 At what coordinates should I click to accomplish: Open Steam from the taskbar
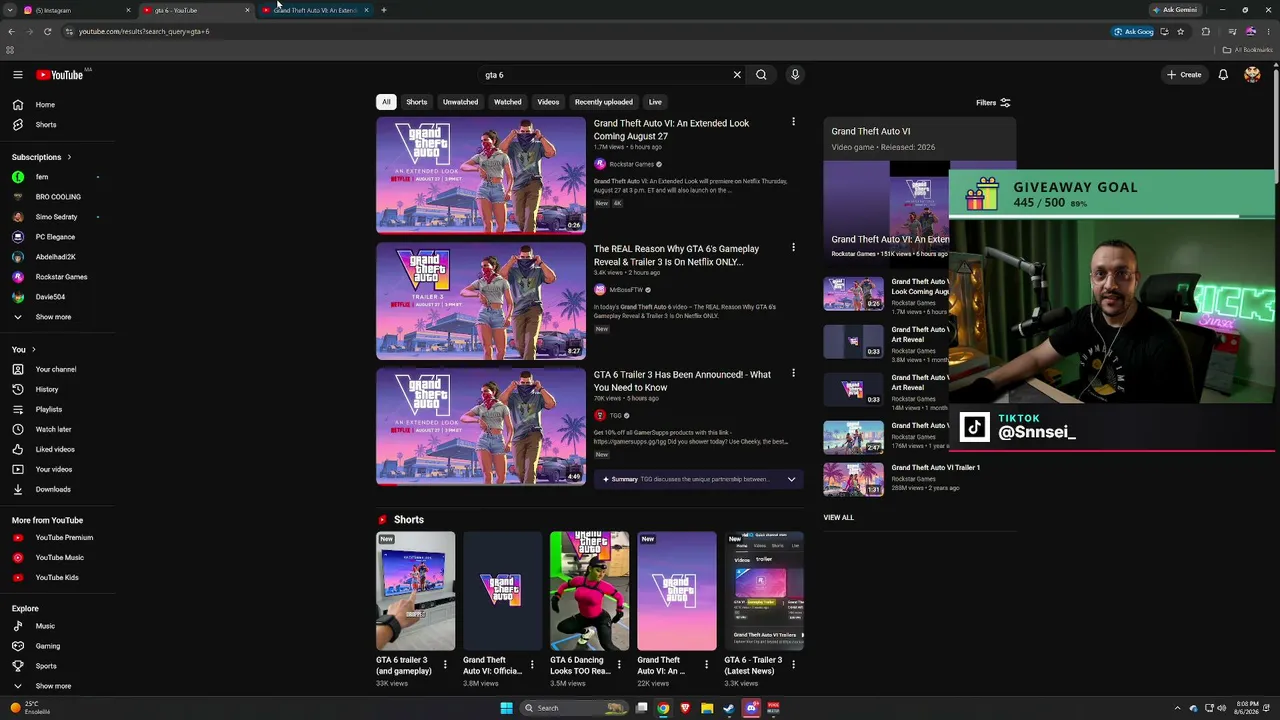pyautogui.click(x=729, y=708)
